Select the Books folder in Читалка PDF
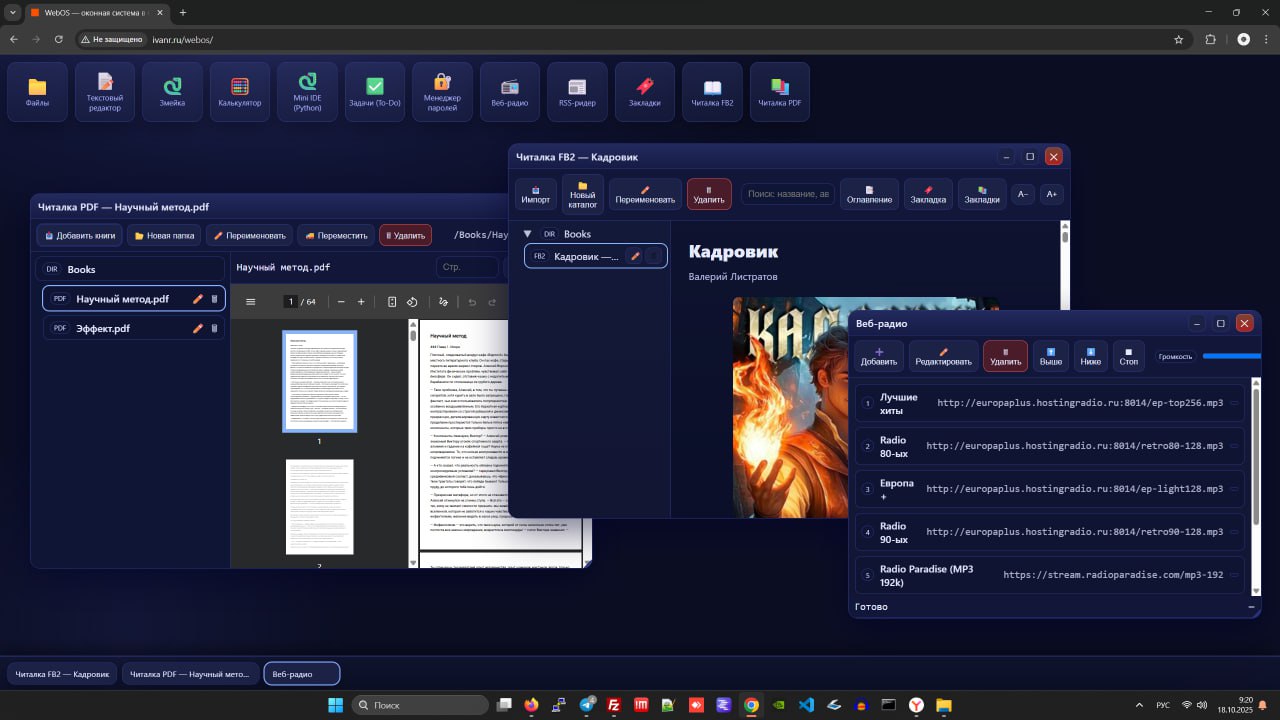This screenshot has width=1280, height=720. pos(130,269)
